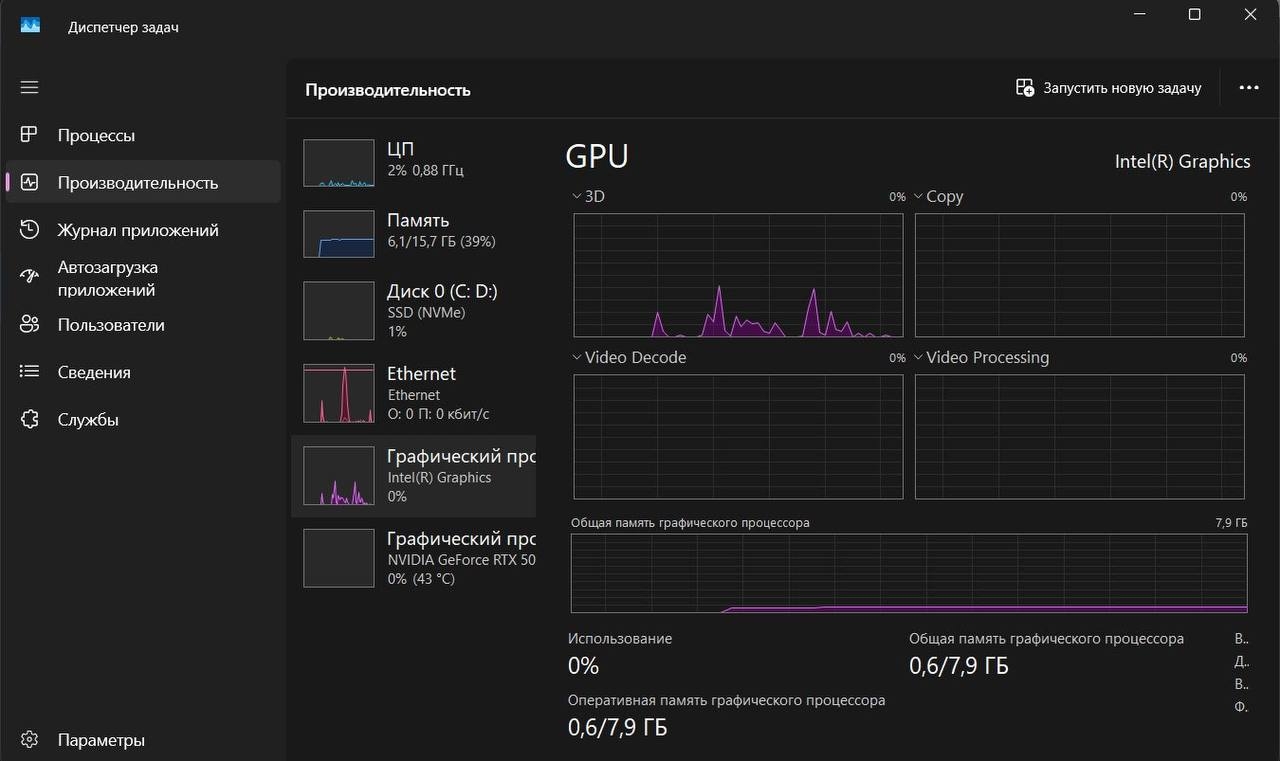Open the Процессы page icon

click(29, 135)
